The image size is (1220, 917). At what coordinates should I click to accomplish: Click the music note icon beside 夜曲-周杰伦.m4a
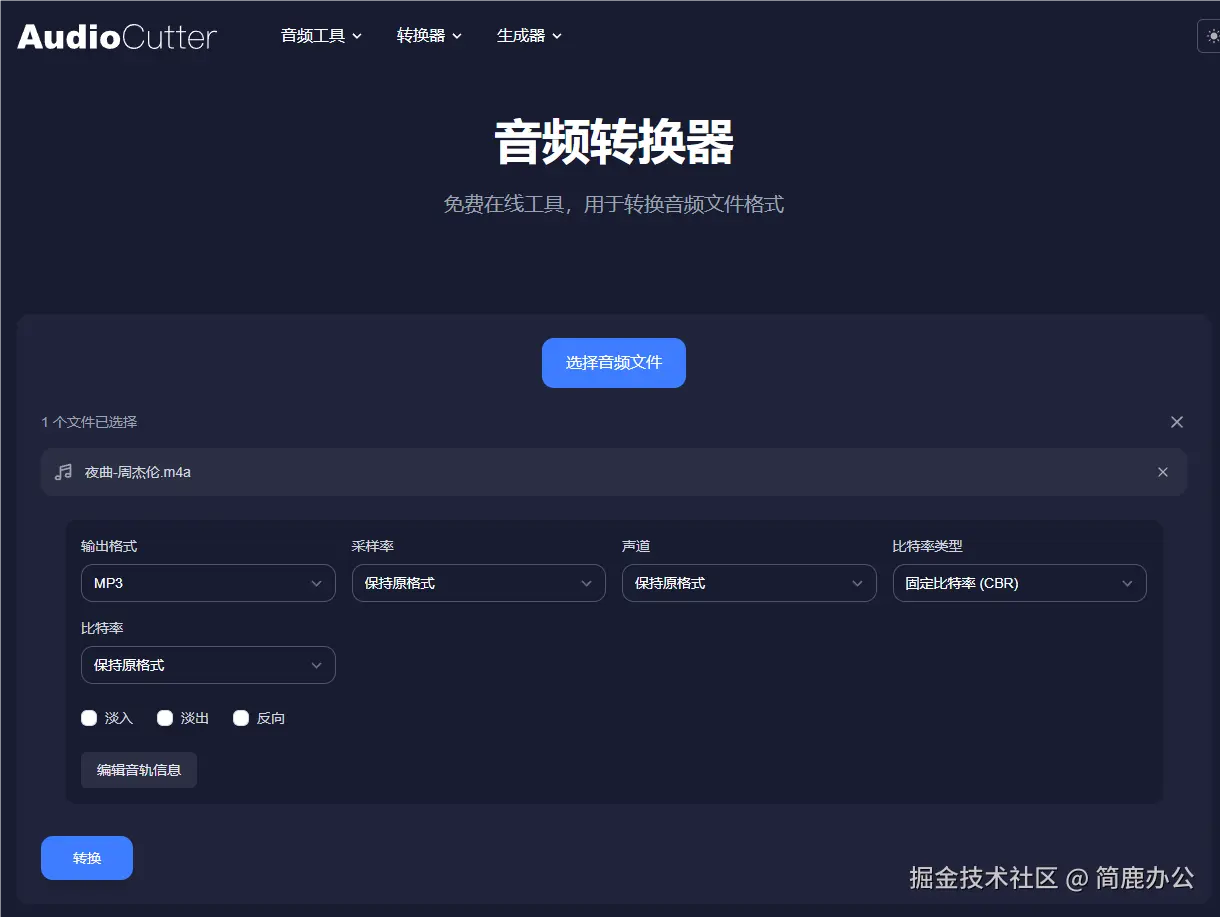(x=63, y=472)
